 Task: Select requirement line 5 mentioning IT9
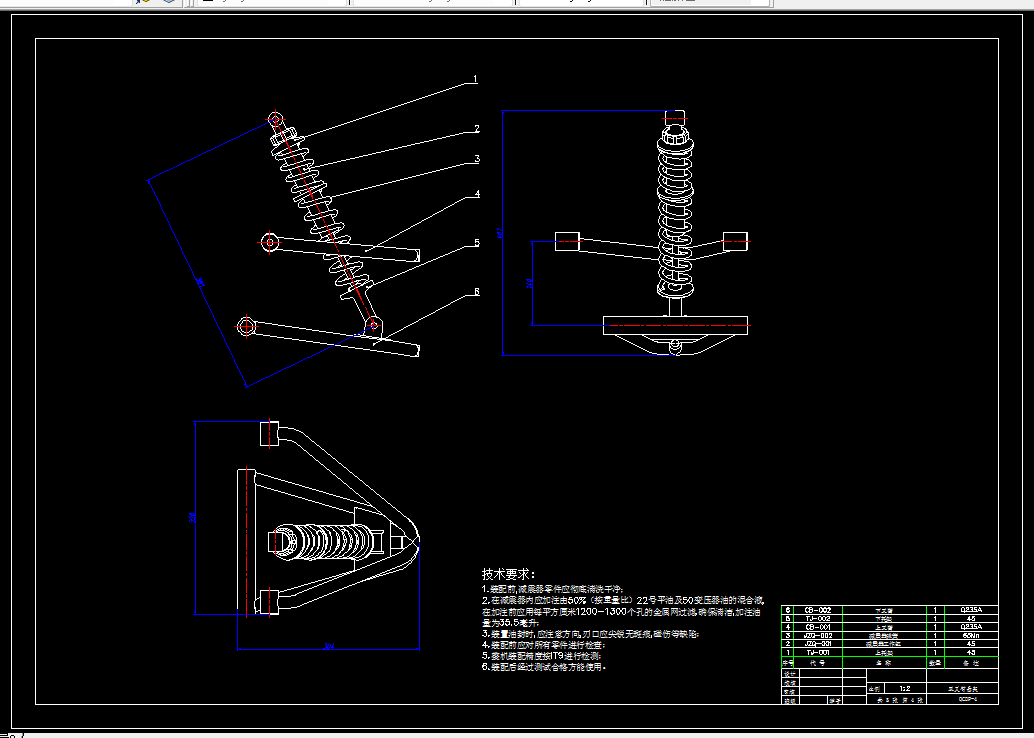tap(541, 656)
